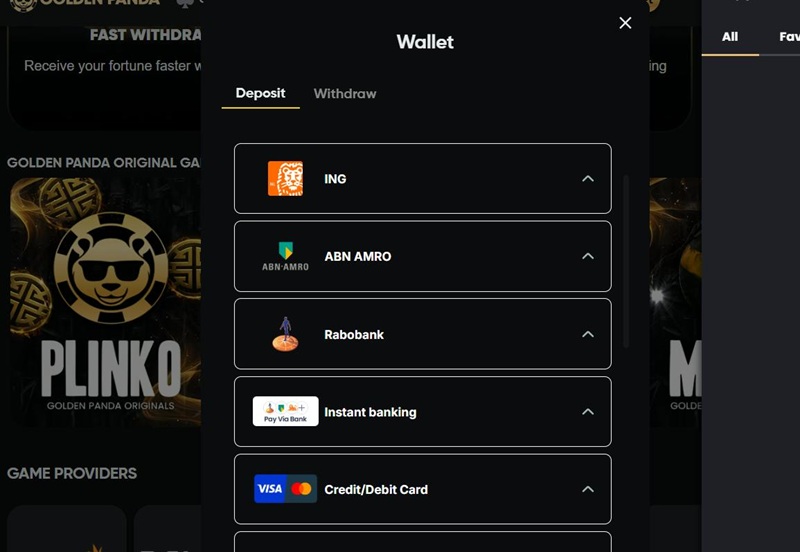
Task: Click the Pay Via Bank logo
Action: pos(285,411)
